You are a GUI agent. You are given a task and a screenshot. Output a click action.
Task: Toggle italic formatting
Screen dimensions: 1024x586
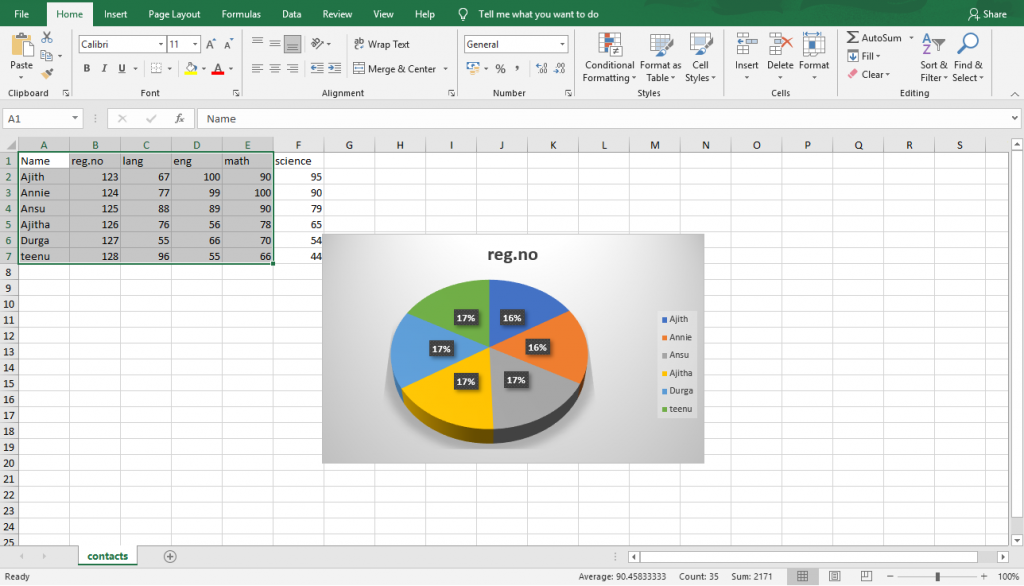pos(106,66)
